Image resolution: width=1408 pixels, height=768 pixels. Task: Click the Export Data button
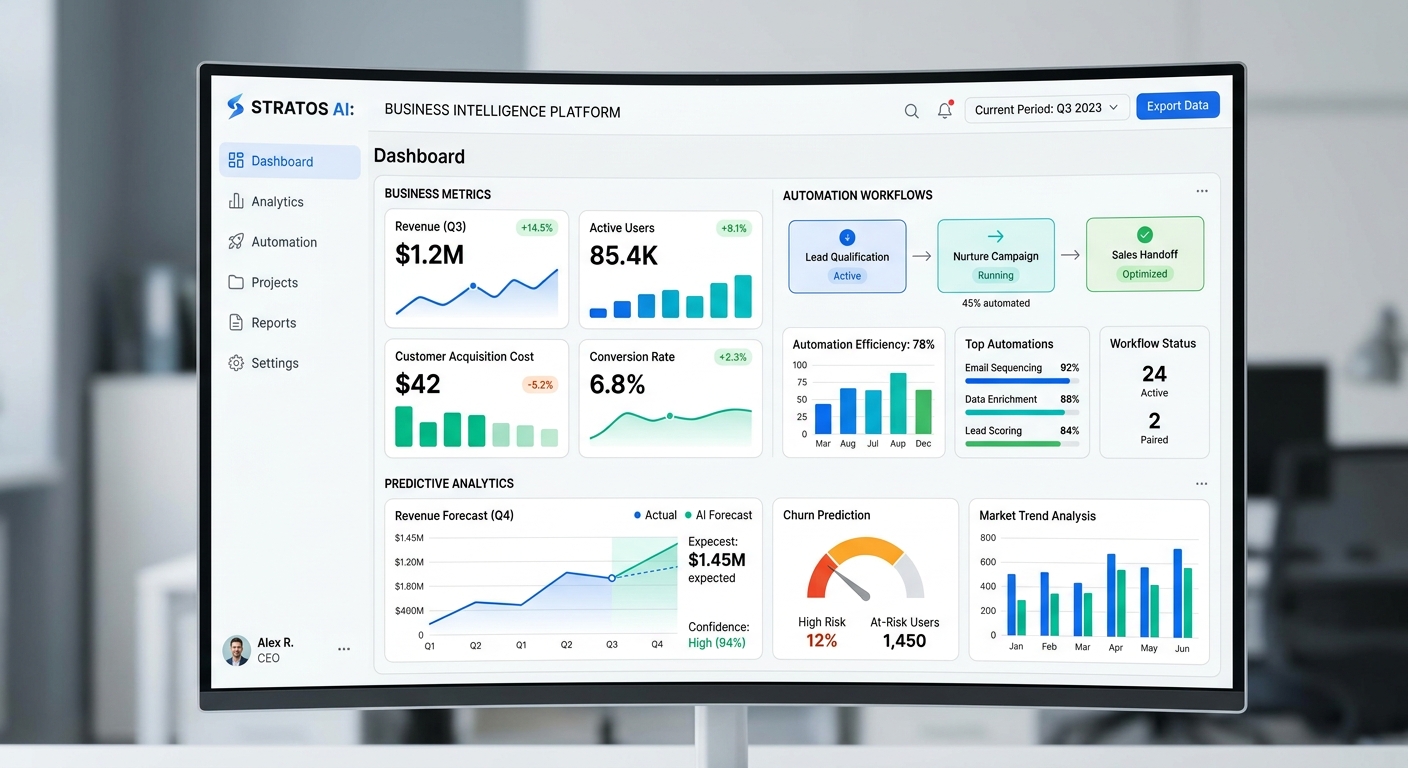[x=1177, y=106]
